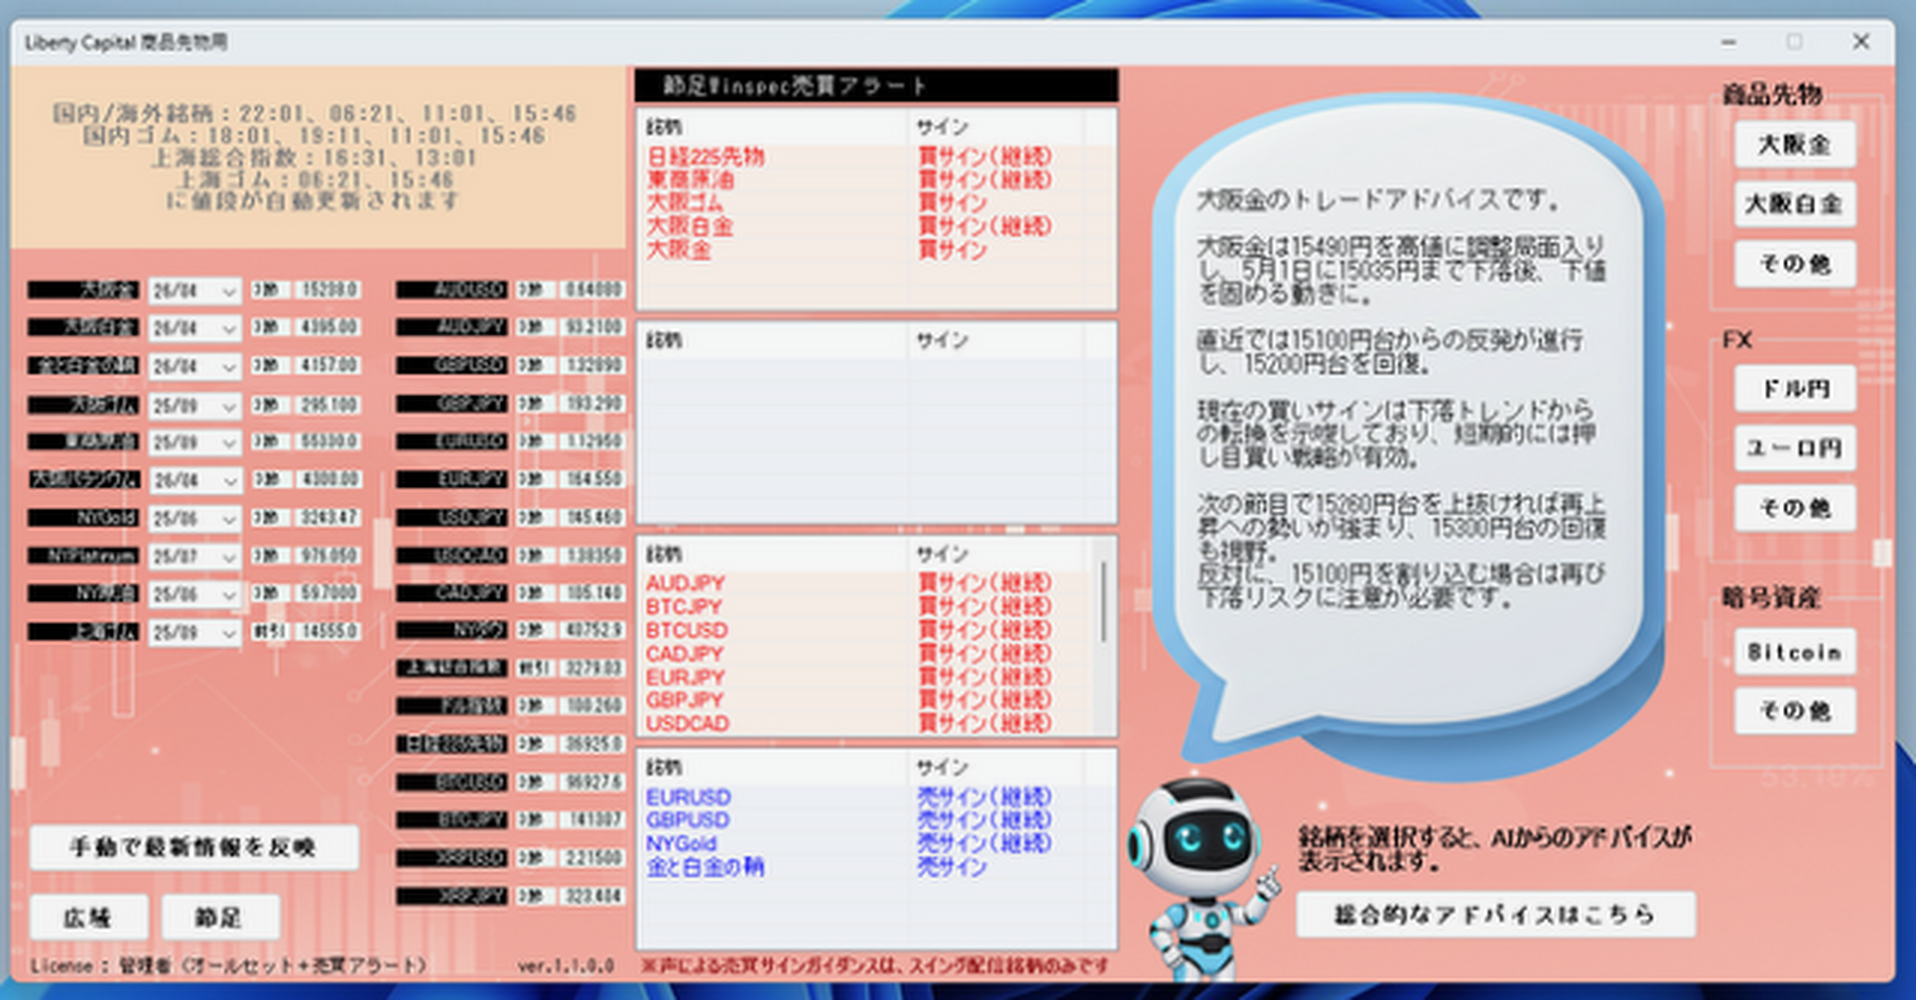Select the Bitcoin button
The height and width of the screenshot is (1000, 1916).
(1795, 652)
